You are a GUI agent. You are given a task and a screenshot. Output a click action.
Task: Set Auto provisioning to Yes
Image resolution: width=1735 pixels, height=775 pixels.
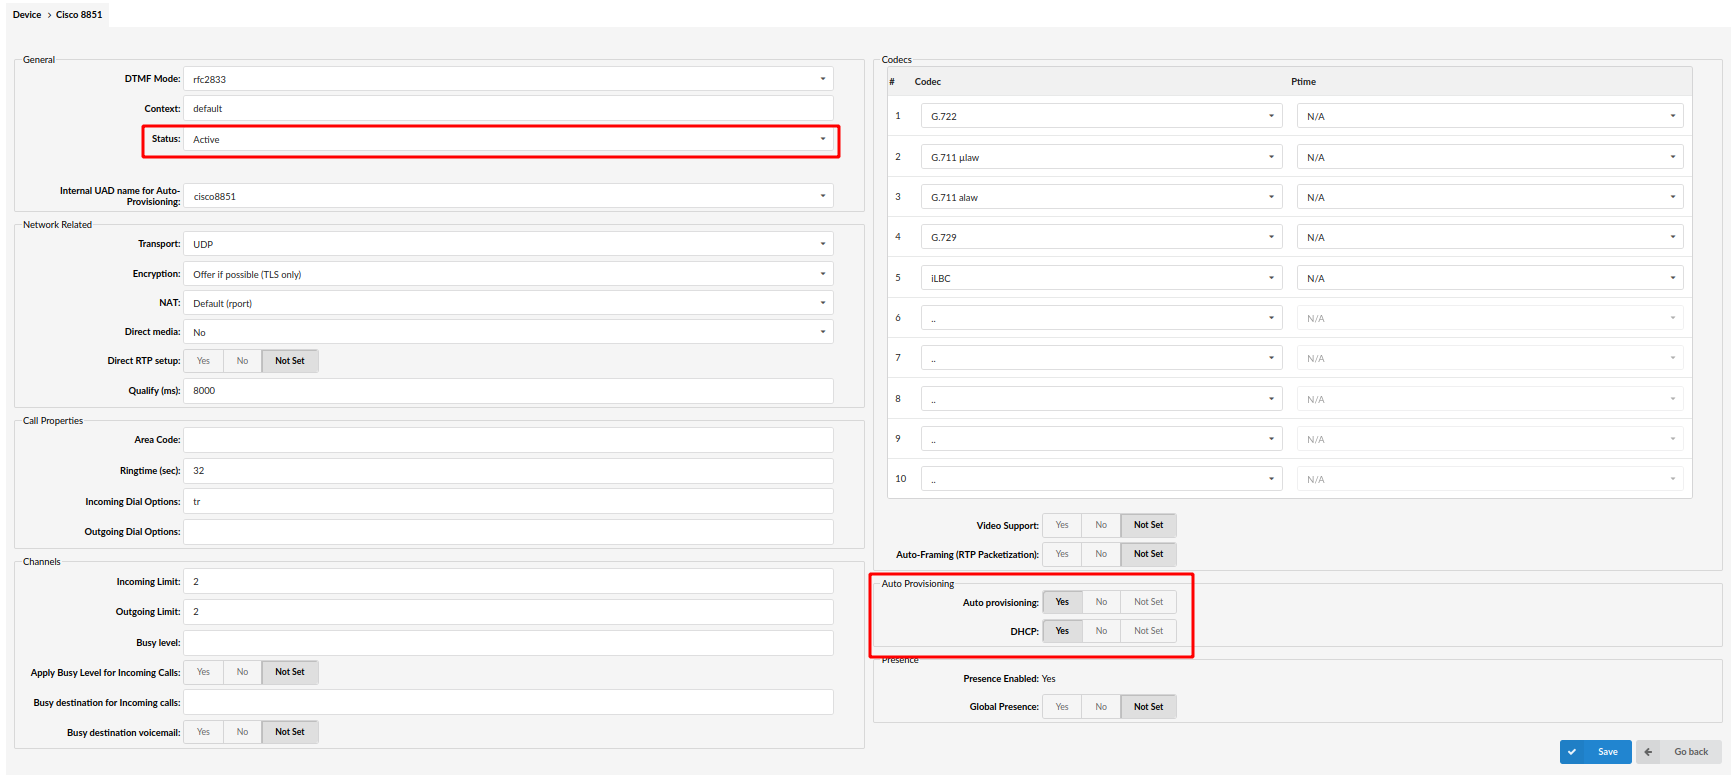coord(1062,602)
